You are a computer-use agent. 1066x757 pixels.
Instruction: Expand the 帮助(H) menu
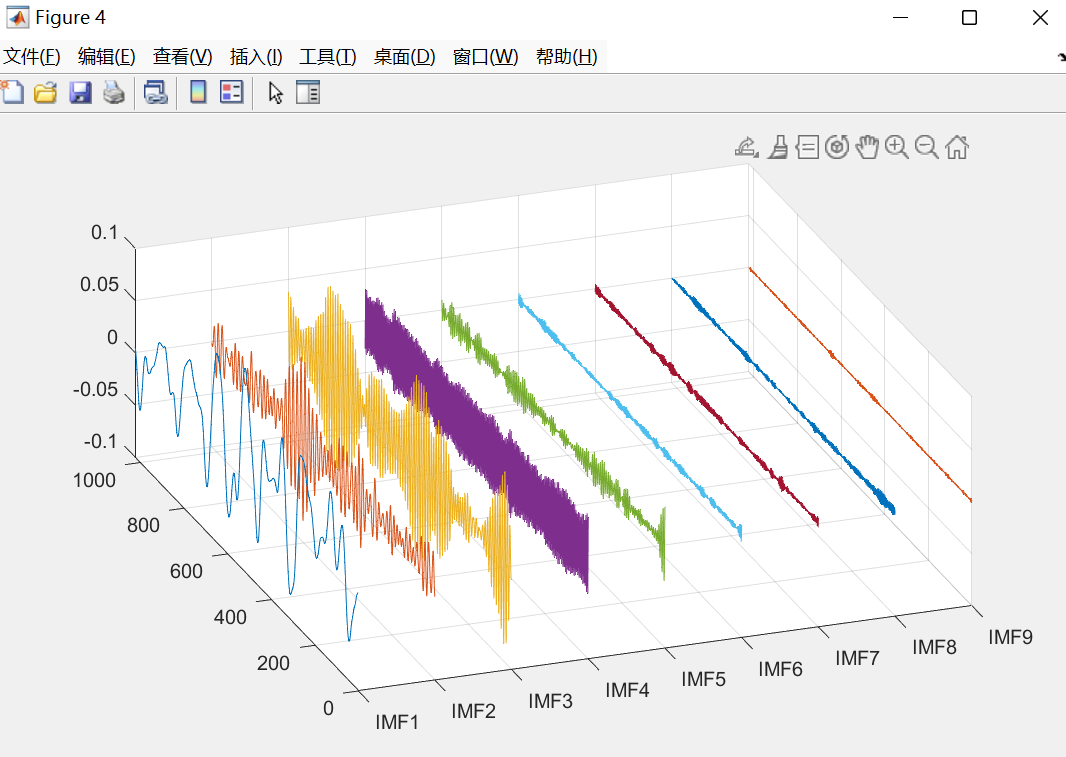click(x=566, y=57)
